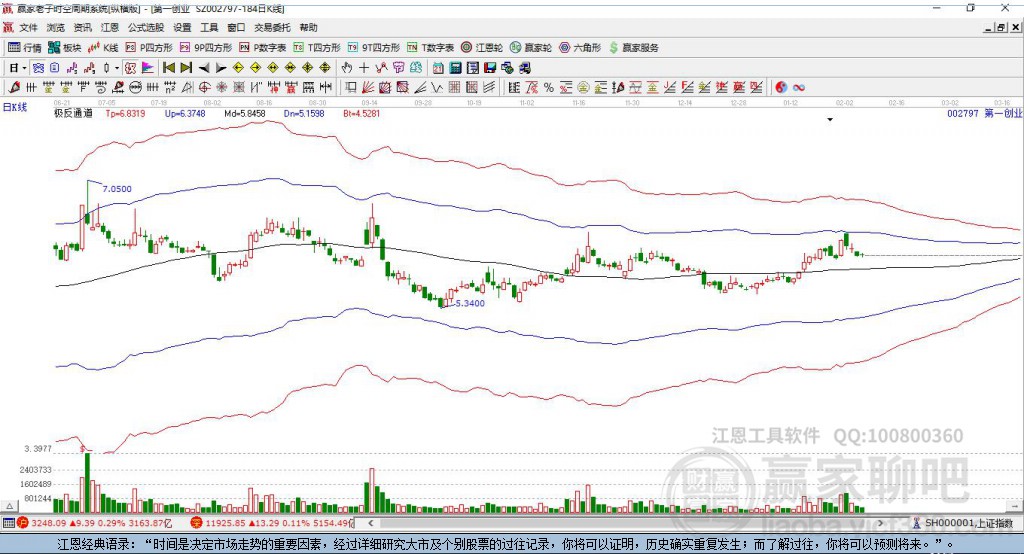Open the 窗口 menu
Viewport: 1024px width, 554px height.
coord(236,27)
